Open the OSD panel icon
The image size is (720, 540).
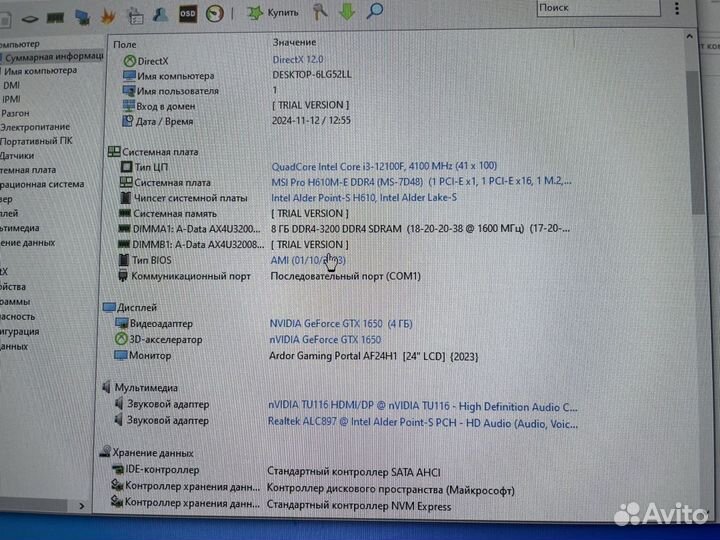[188, 14]
